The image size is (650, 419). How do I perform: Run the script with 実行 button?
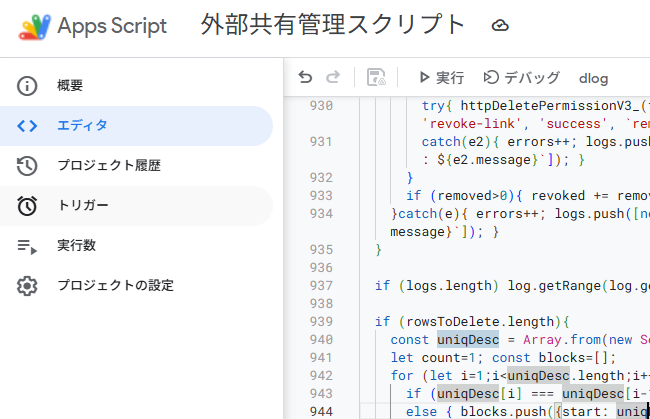(x=441, y=77)
